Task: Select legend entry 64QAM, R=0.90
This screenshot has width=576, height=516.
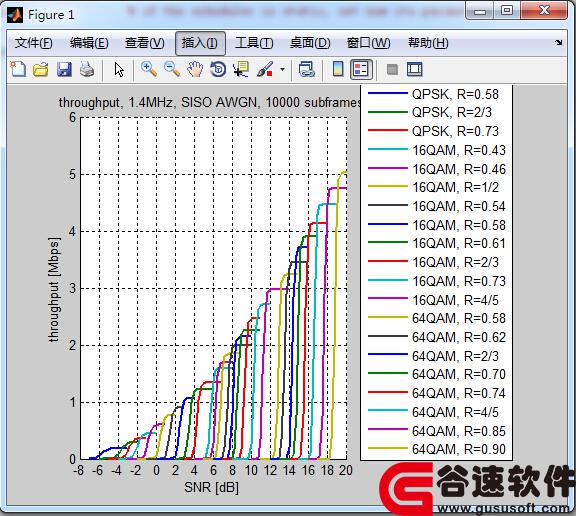Action: click(437, 449)
